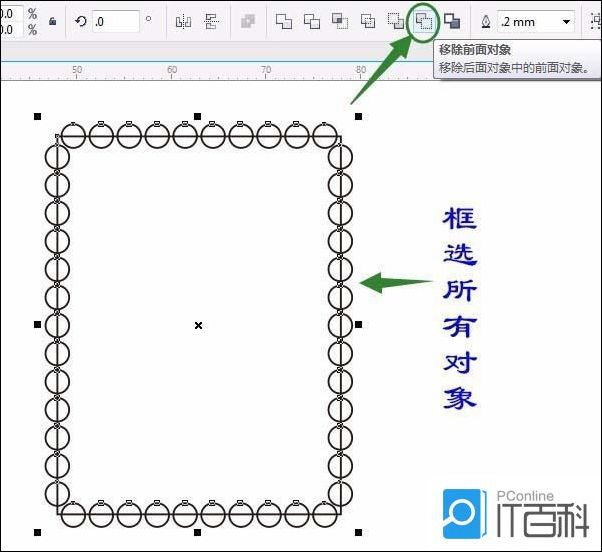Apply the Front Minus Back command
The width and height of the screenshot is (602, 552).
coord(395,21)
